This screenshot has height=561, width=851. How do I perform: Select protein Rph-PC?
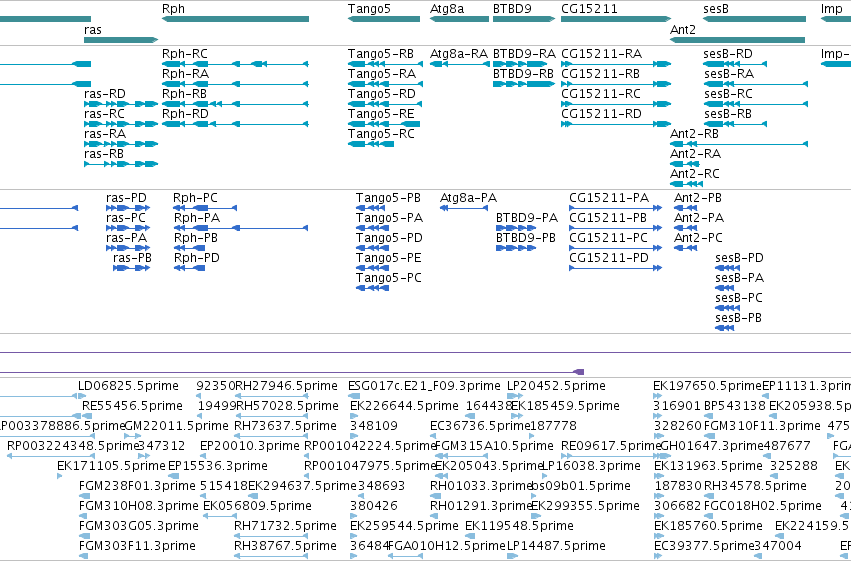(205, 208)
